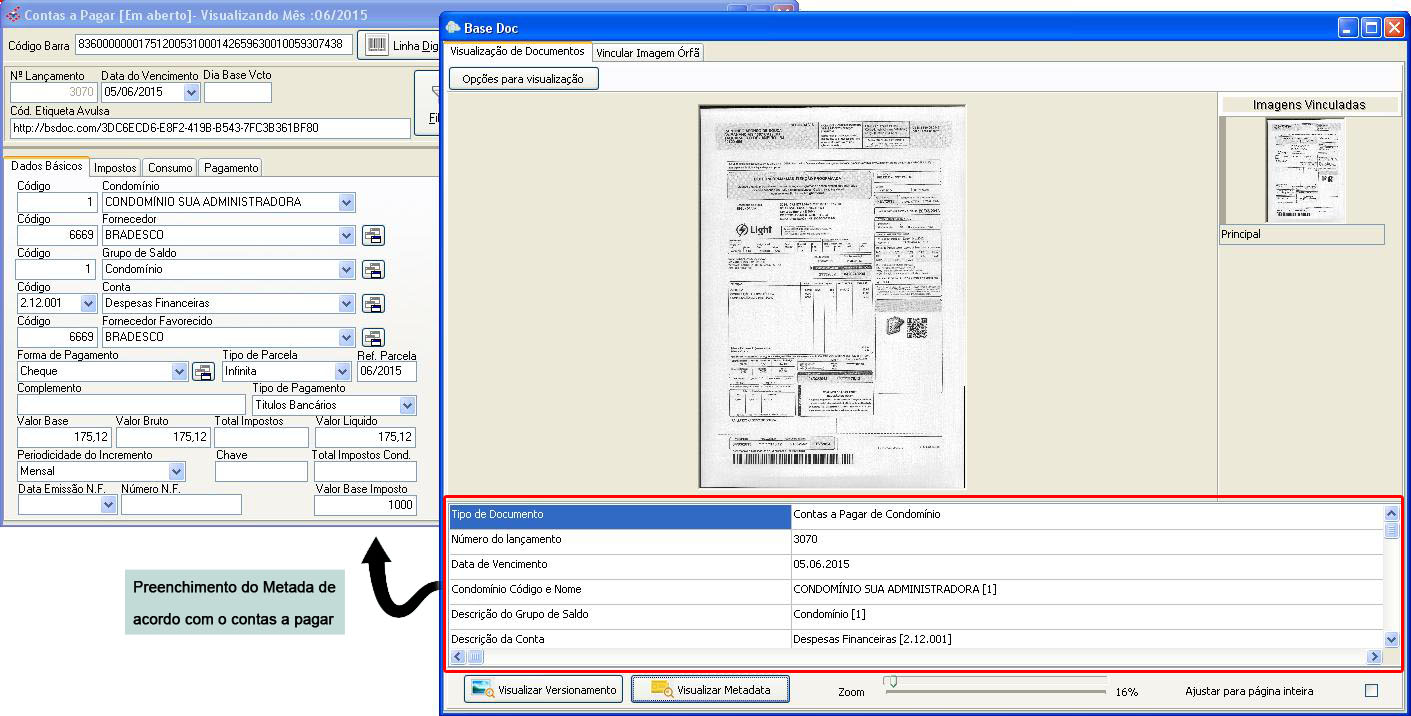Click the metadata vertical scrollbar down arrow
The width and height of the screenshot is (1411, 716).
(1391, 639)
